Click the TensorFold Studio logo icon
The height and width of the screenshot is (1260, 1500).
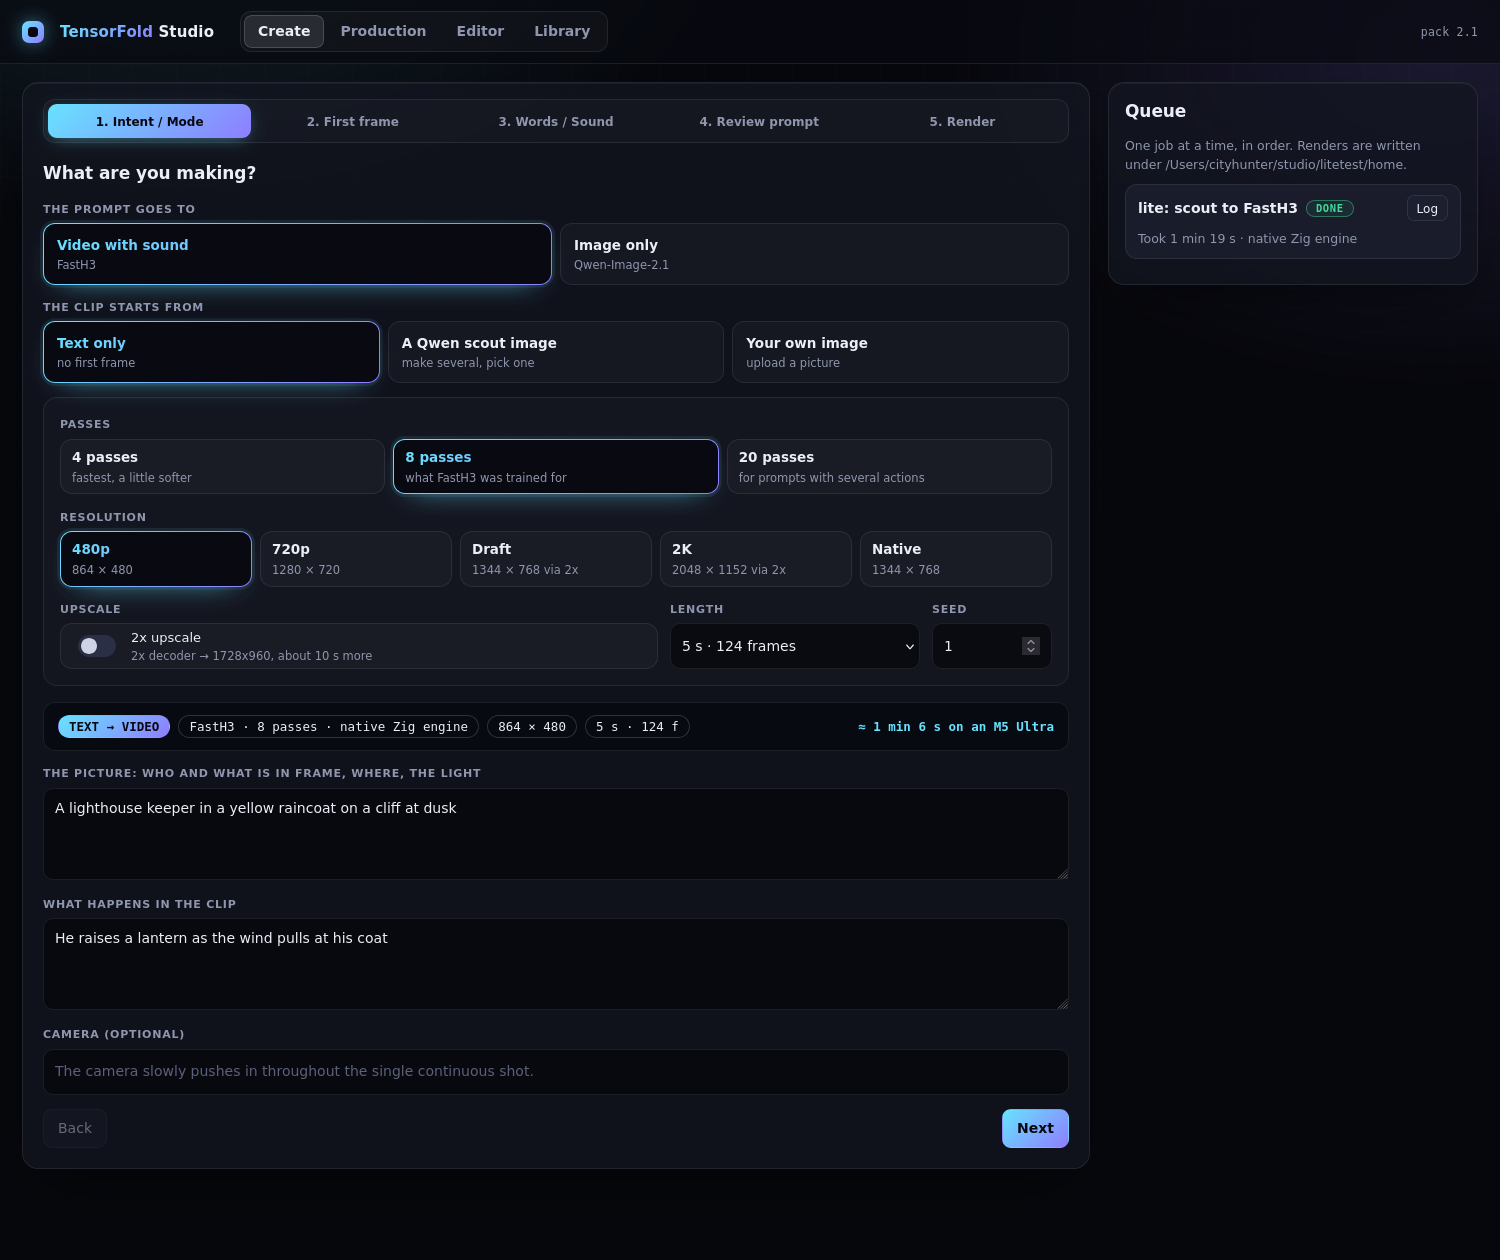[x=33, y=32]
